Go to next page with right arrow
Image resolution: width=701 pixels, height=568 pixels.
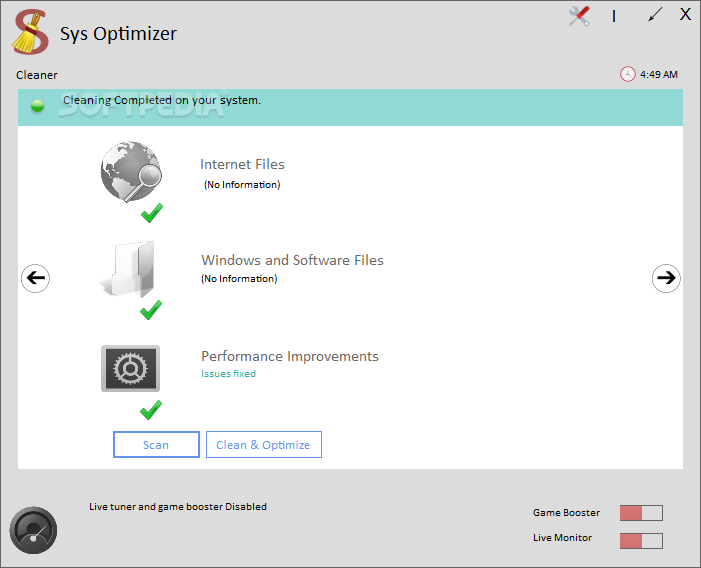point(666,278)
